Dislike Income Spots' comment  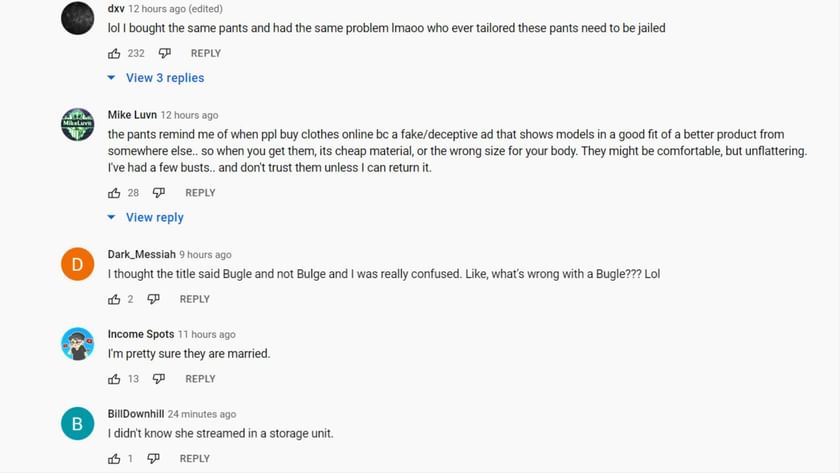[x=158, y=379]
